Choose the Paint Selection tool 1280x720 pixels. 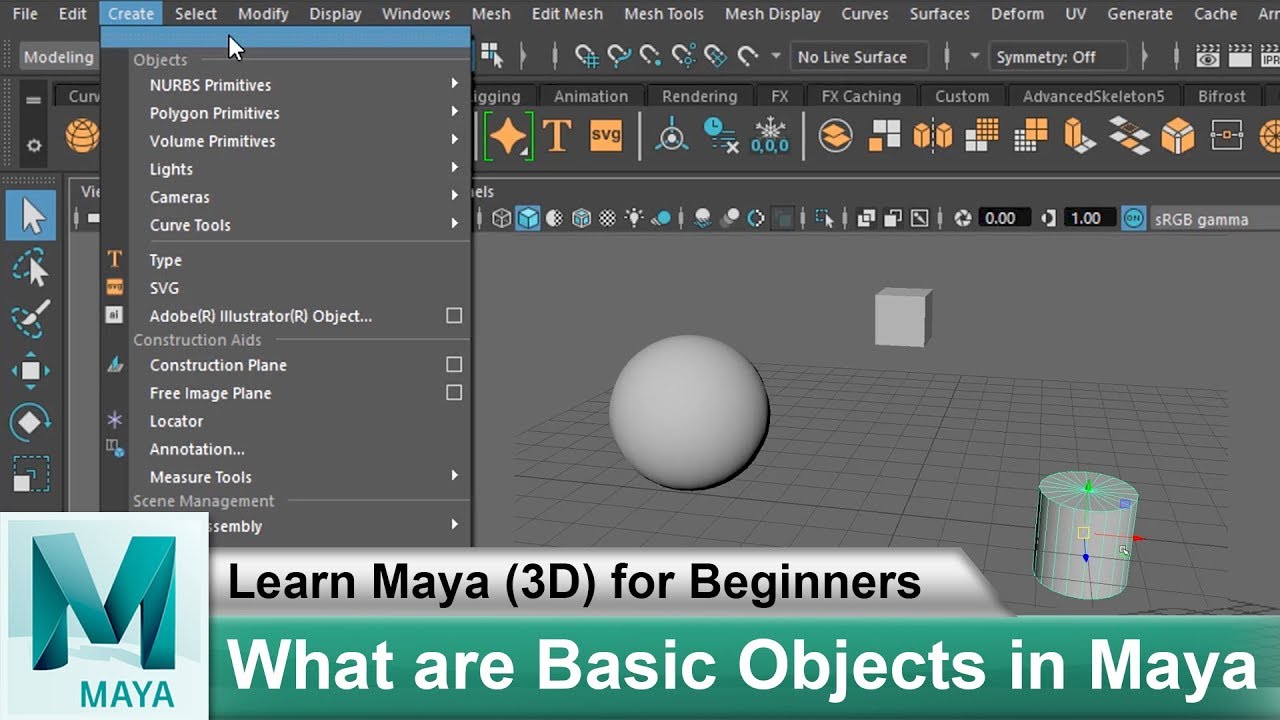point(31,319)
